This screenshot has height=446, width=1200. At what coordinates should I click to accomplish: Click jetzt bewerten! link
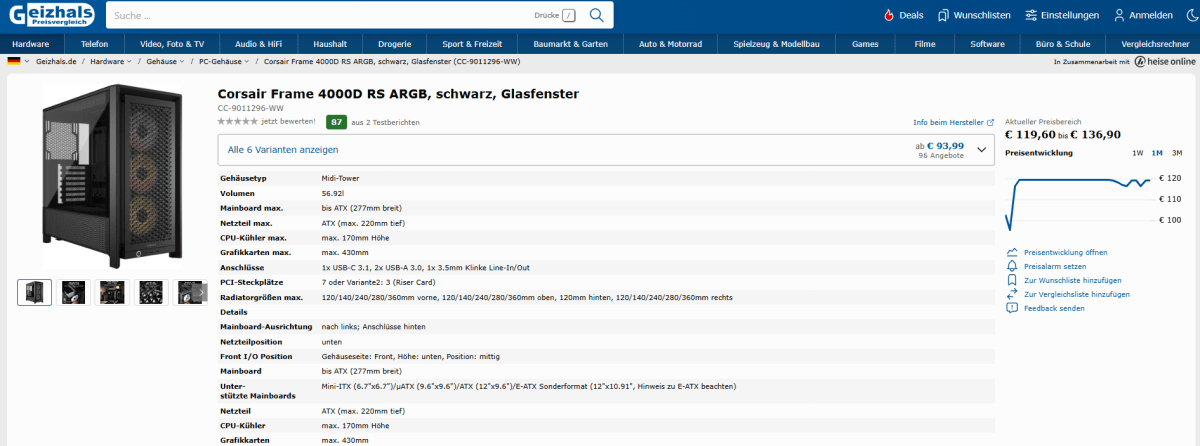click(288, 122)
